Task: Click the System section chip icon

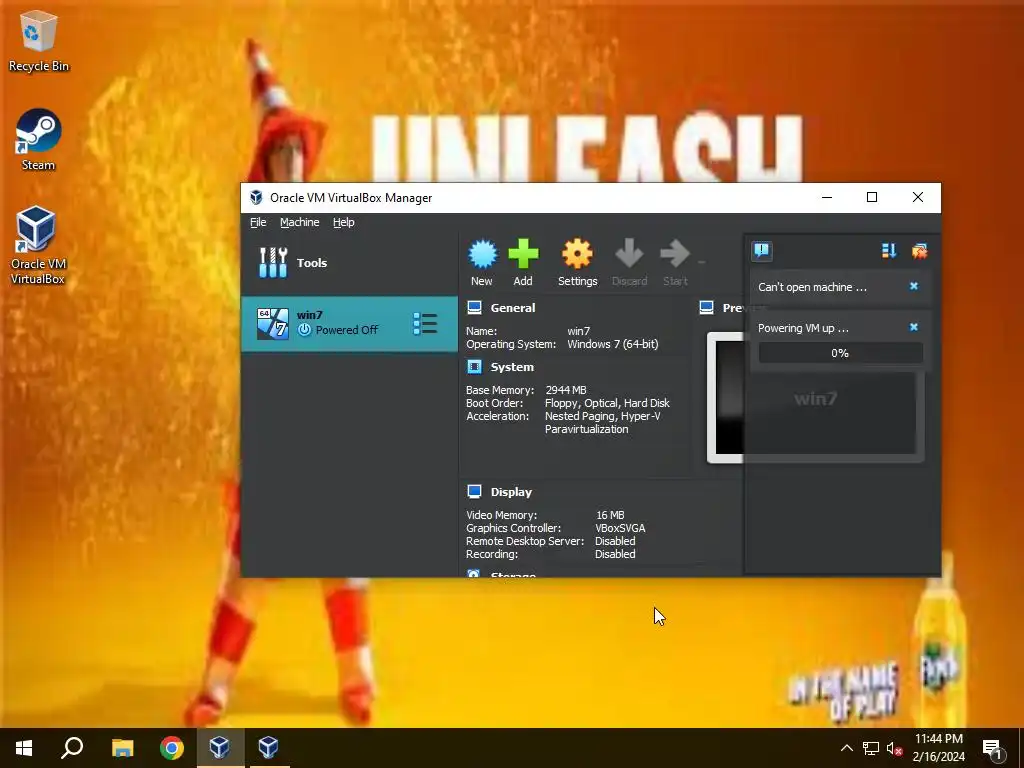Action: 475,367
